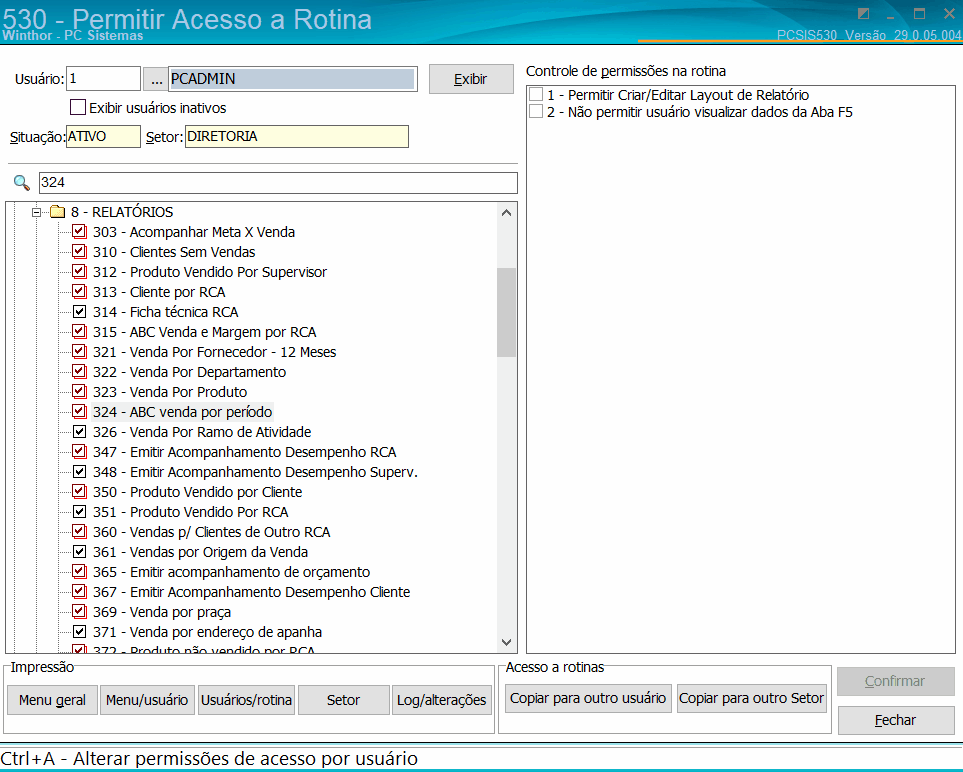963x772 pixels.
Task: Click the Situação field showing ATIVO
Action: pos(103,136)
